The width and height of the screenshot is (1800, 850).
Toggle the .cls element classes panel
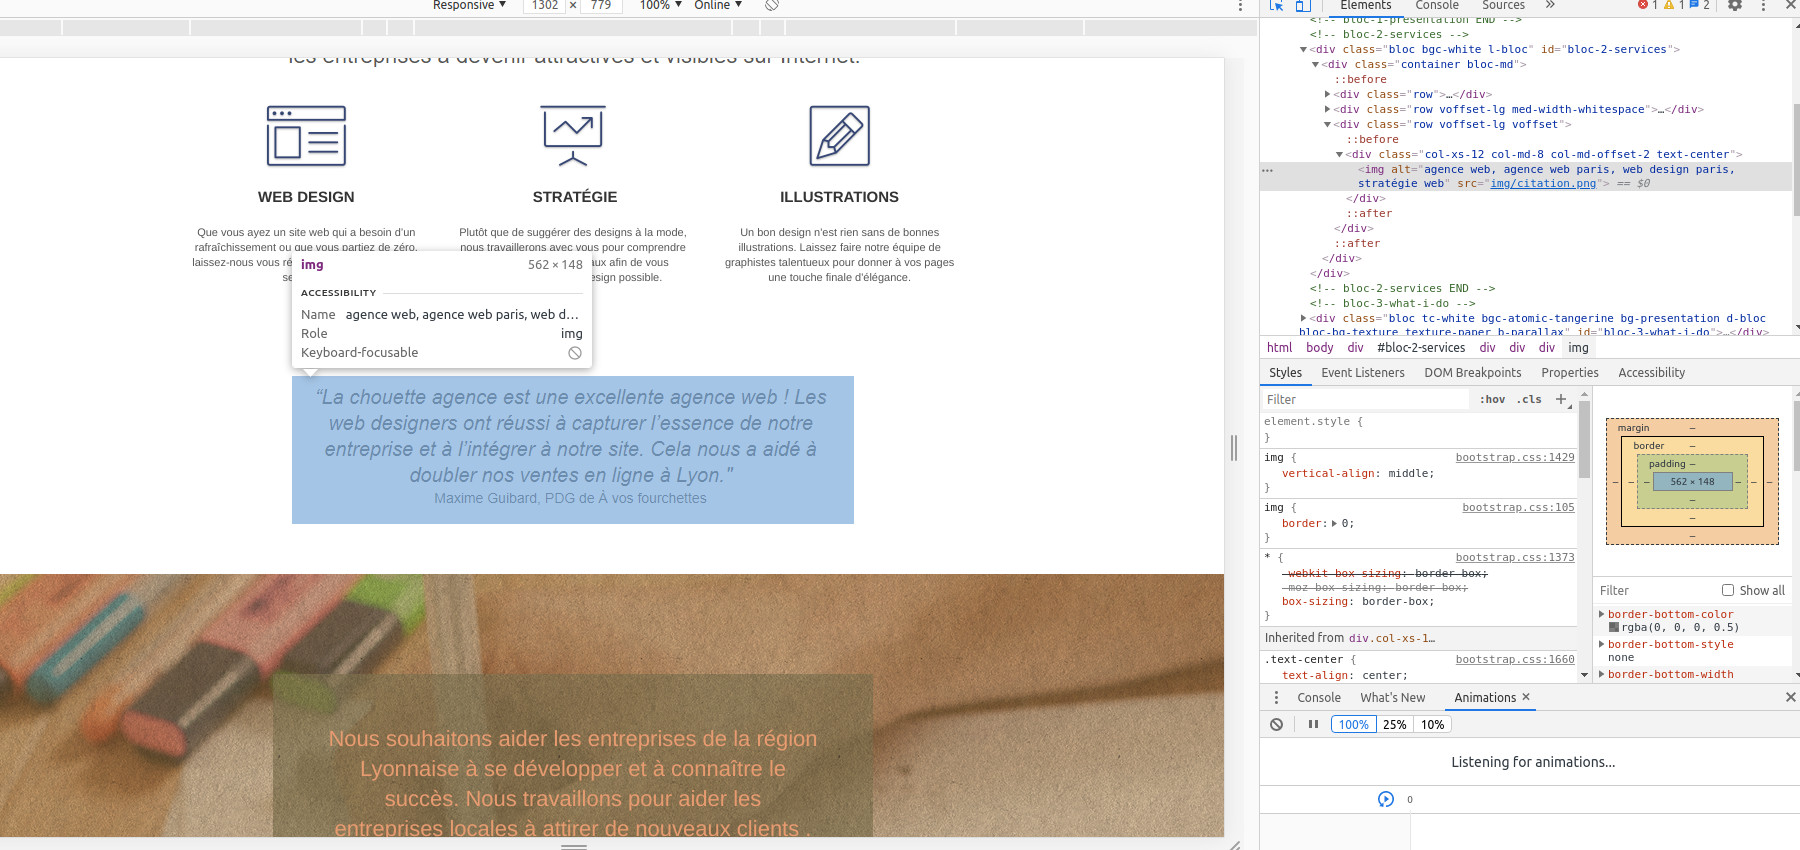pyautogui.click(x=1529, y=399)
